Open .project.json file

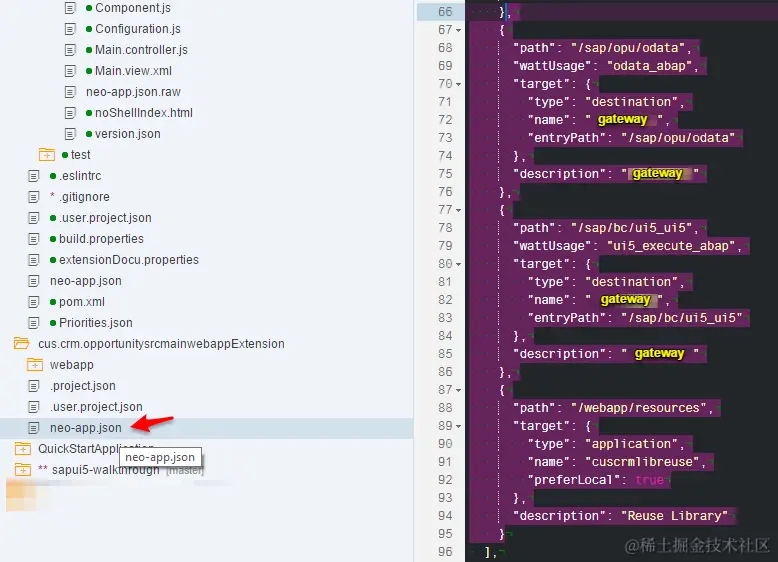point(82,386)
